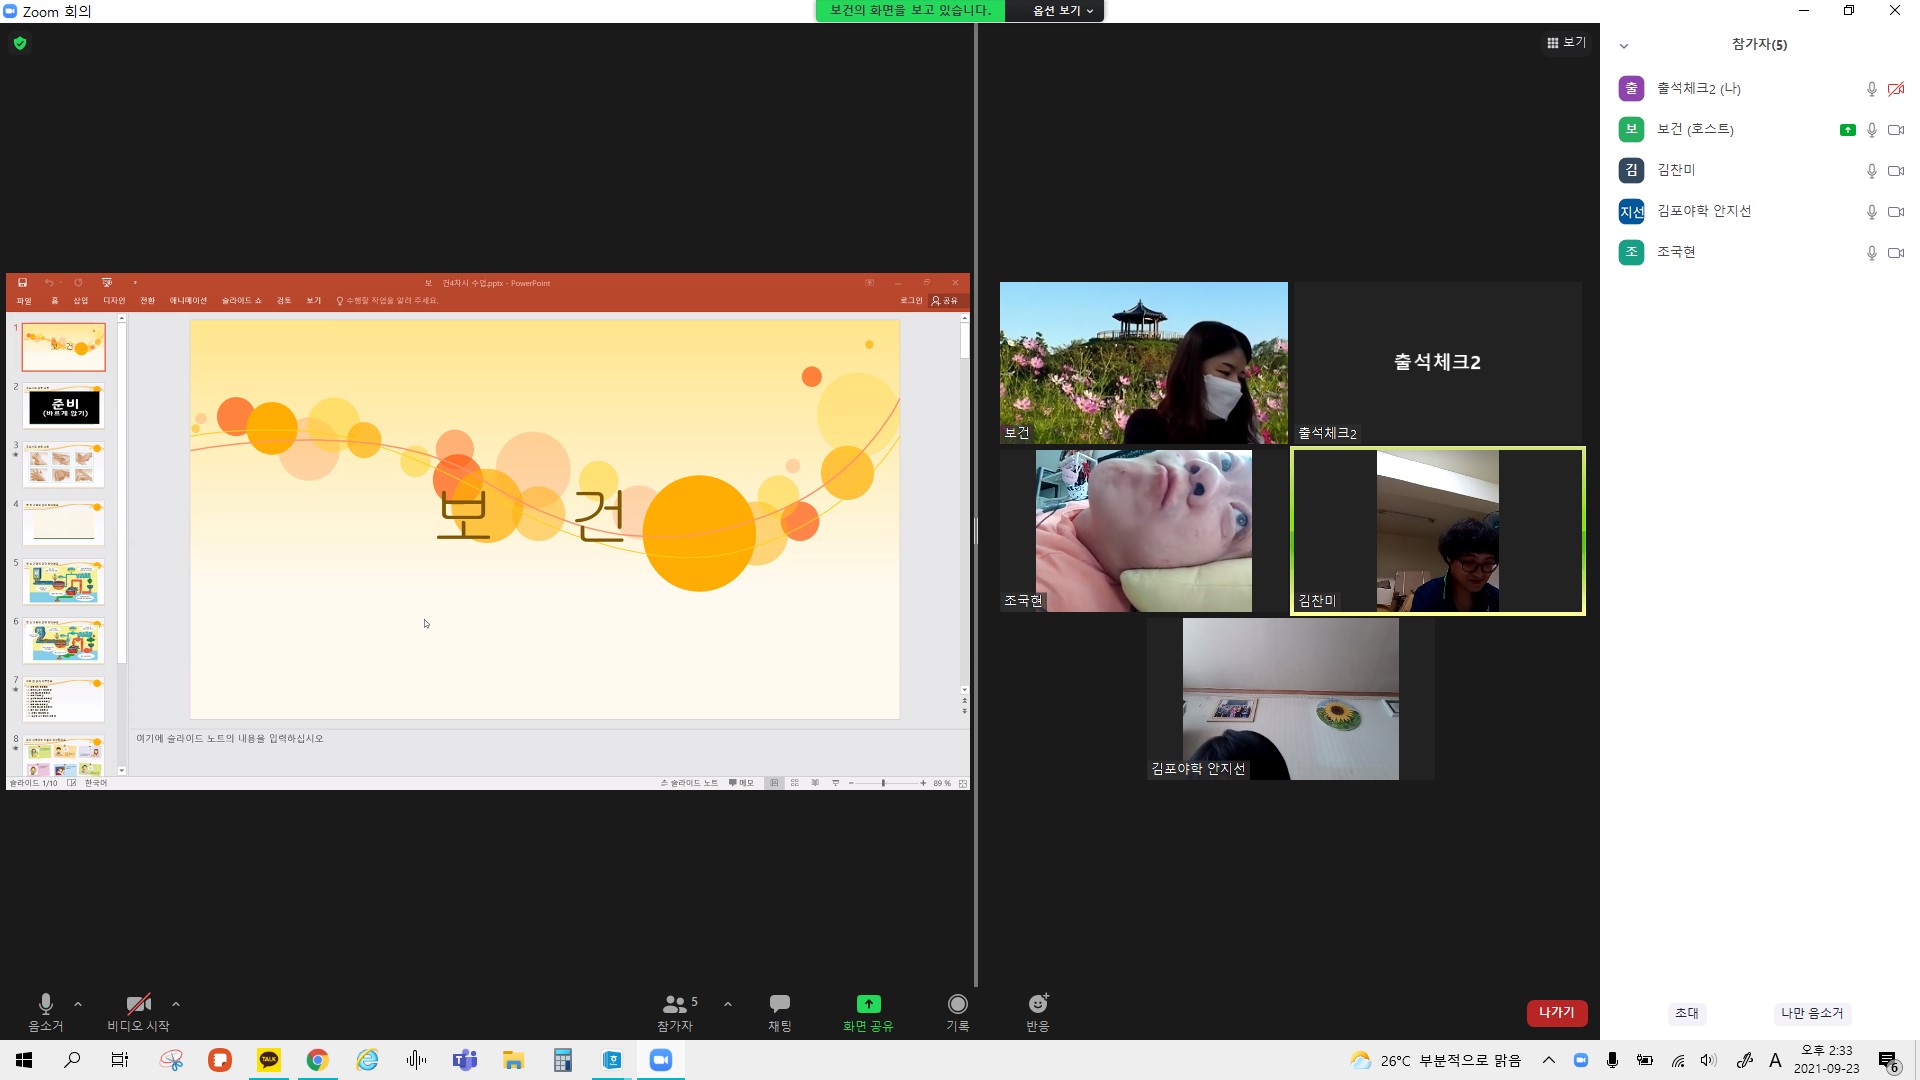Click the green encryption shield icon
The image size is (1920, 1080).
[x=20, y=43]
